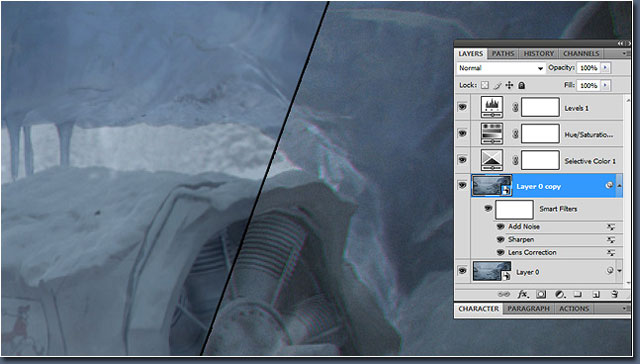
Task: Hide the Levels 1 layer
Action: (x=462, y=107)
